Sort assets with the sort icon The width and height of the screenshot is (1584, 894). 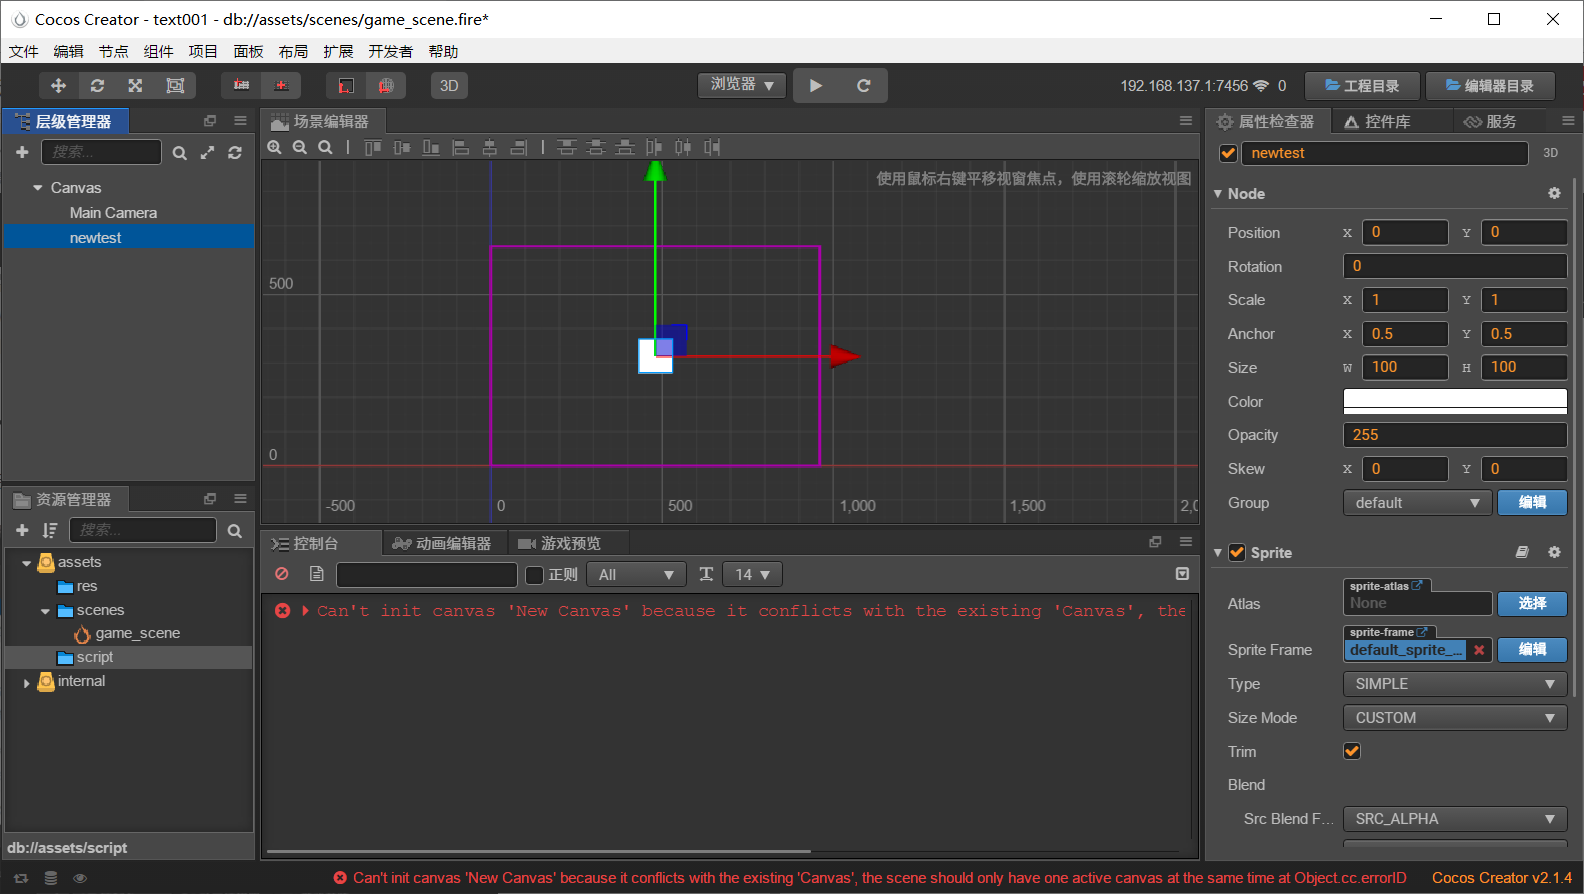pyautogui.click(x=50, y=530)
